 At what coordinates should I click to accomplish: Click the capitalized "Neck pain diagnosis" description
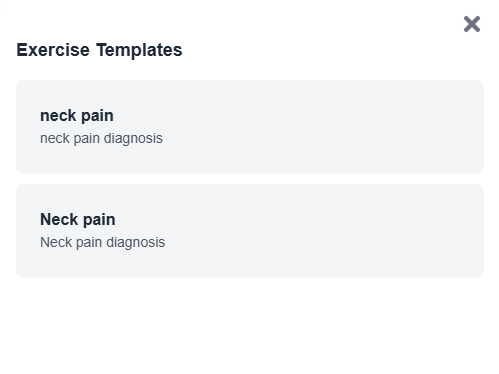pyautogui.click(x=103, y=242)
